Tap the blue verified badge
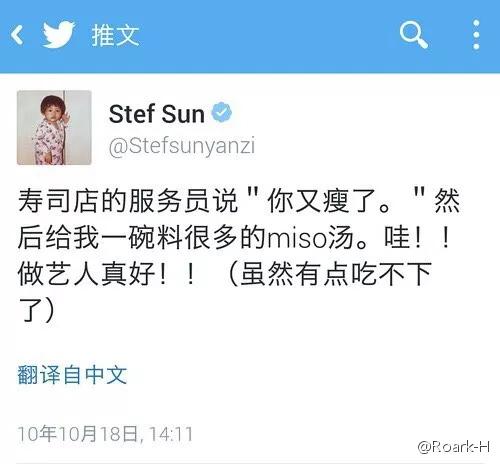 pyautogui.click(x=222, y=112)
